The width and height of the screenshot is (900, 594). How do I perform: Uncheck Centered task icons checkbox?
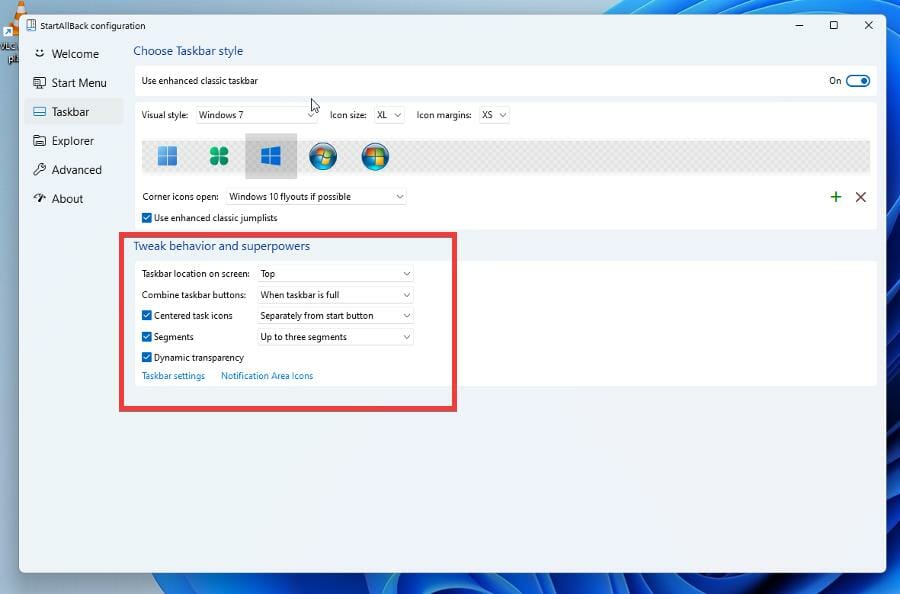click(146, 315)
